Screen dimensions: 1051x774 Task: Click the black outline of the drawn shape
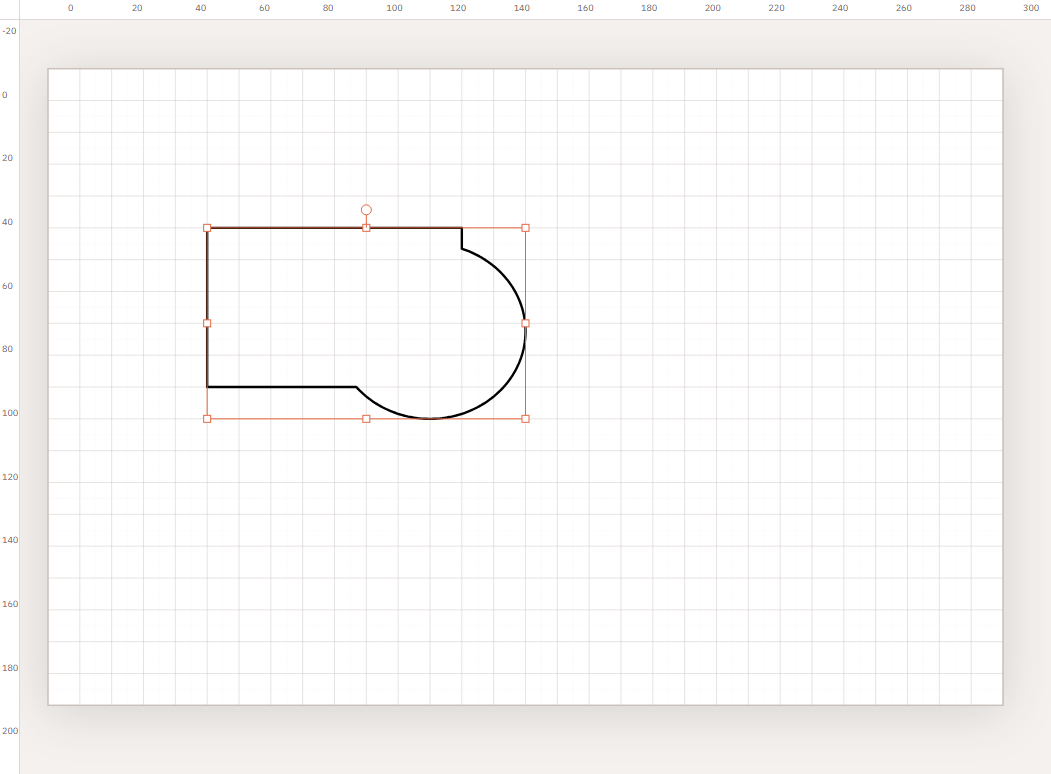click(282, 387)
